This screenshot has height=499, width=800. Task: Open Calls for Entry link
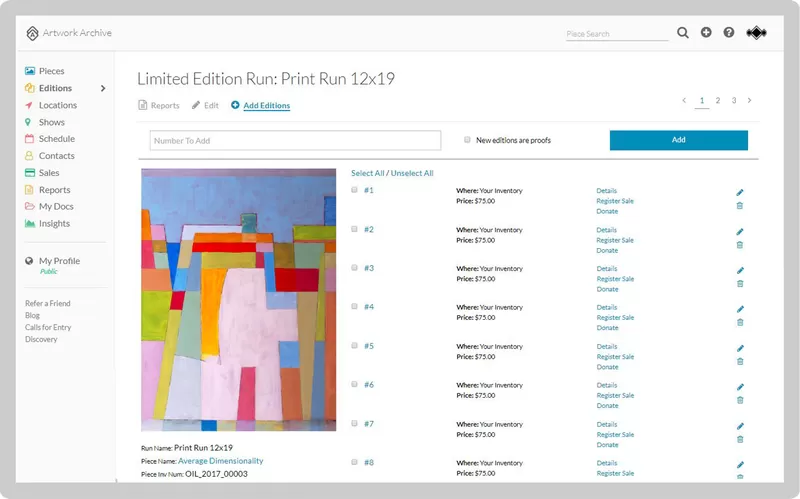[x=48, y=327]
